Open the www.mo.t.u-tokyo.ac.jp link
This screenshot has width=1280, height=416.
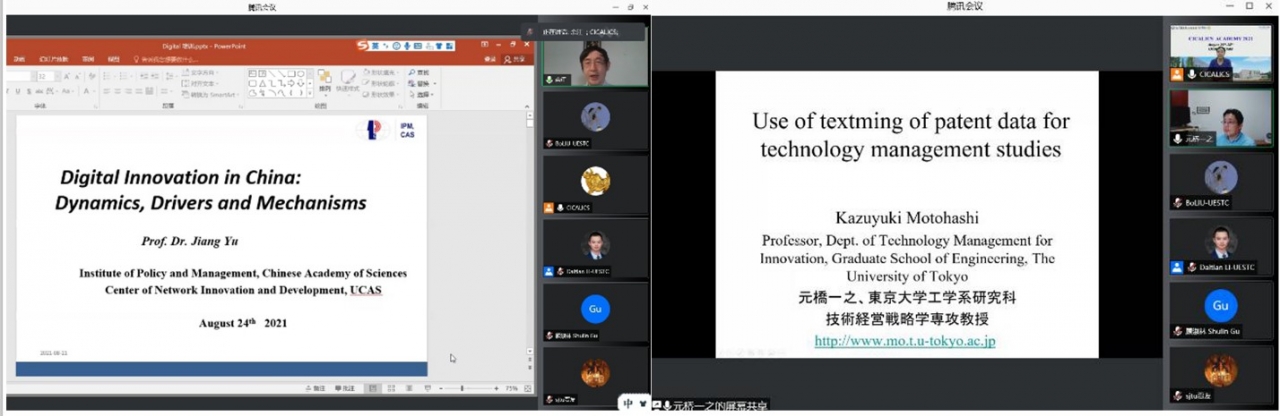tap(904, 341)
